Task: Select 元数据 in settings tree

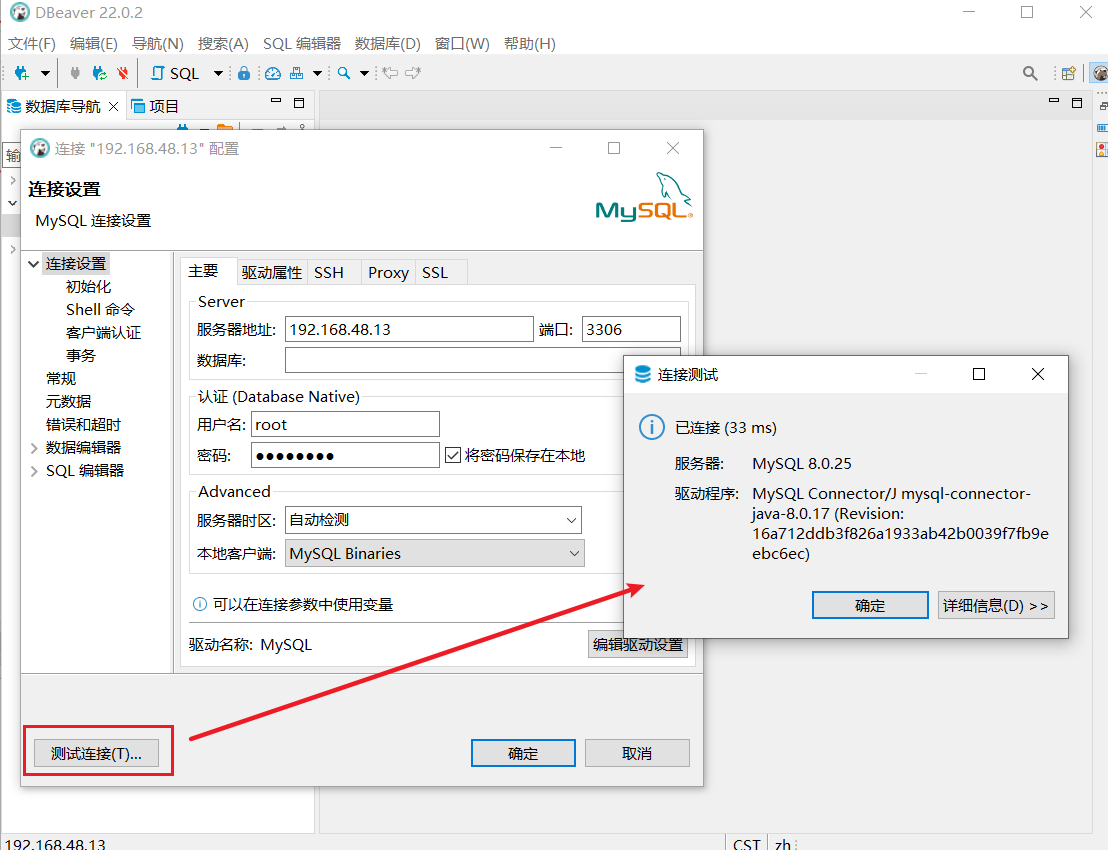Action: click(x=69, y=401)
